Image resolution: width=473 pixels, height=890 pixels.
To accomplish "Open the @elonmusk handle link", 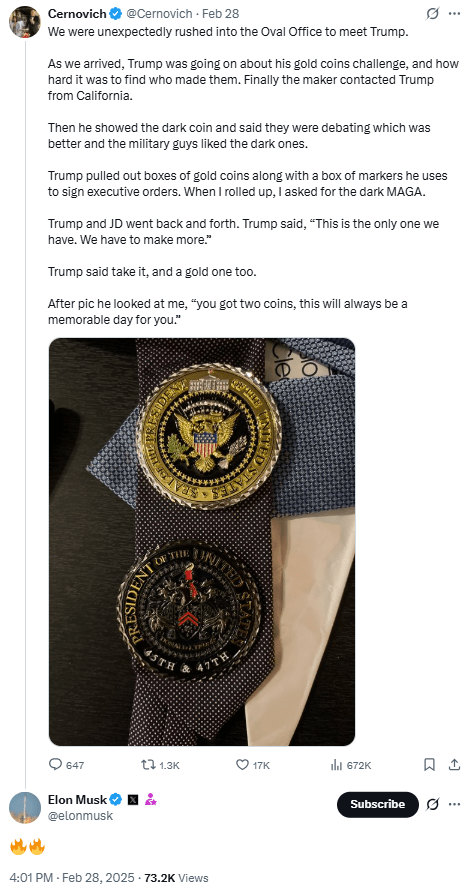I will (80, 816).
